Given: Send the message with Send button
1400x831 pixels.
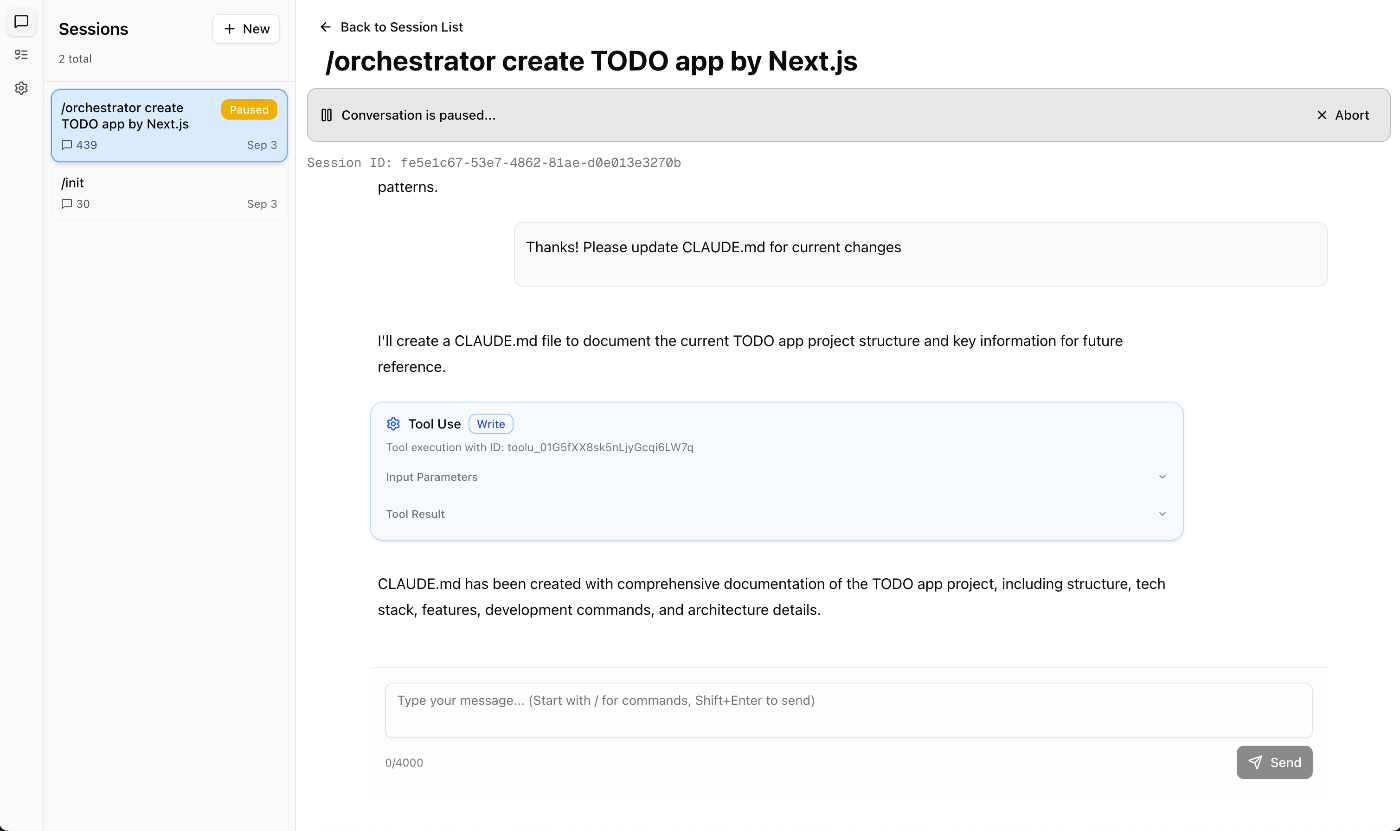Looking at the screenshot, I should (1274, 762).
